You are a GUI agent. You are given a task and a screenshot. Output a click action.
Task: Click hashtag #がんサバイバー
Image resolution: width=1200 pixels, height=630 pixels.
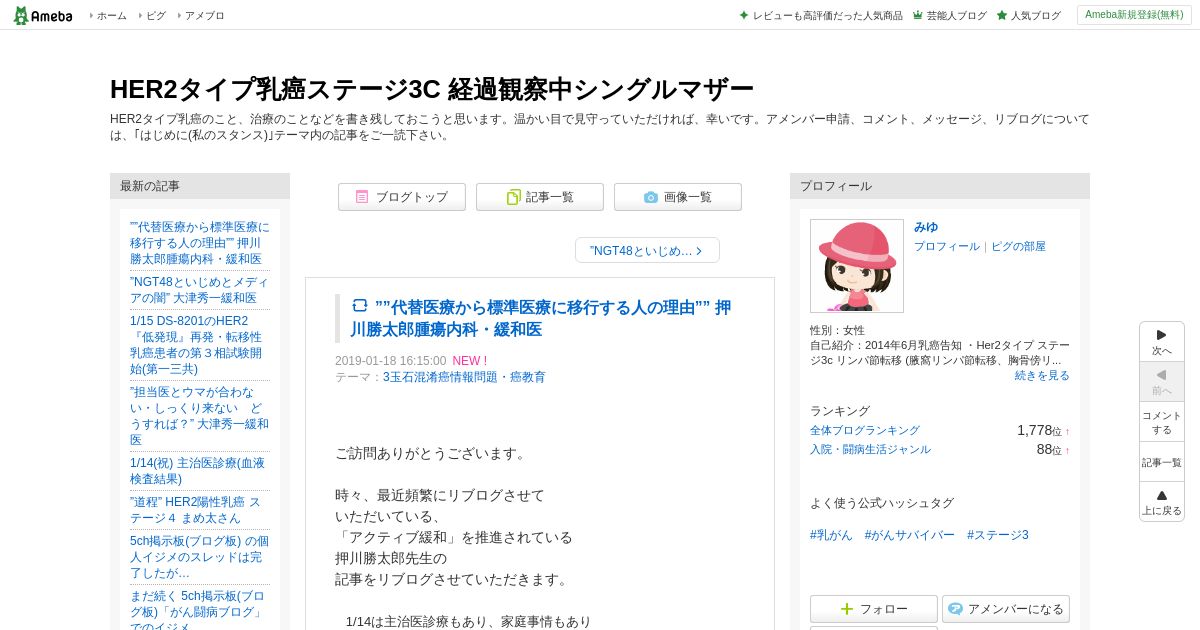pos(909,535)
